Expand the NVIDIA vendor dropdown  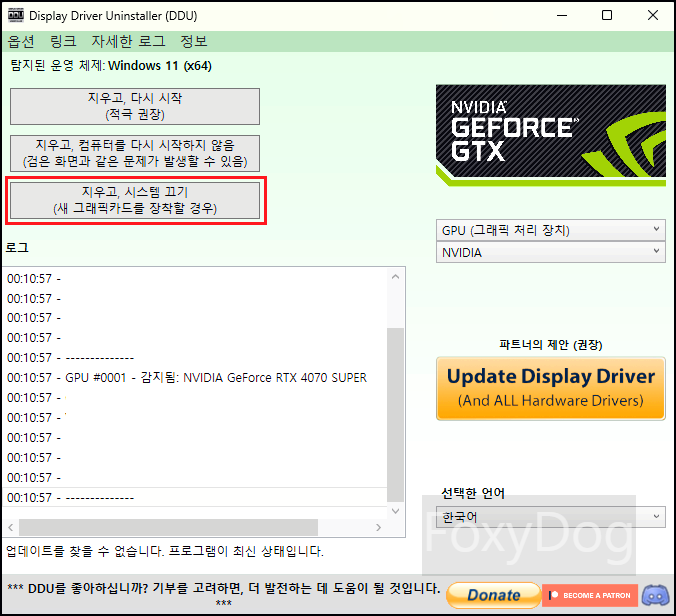(551, 252)
